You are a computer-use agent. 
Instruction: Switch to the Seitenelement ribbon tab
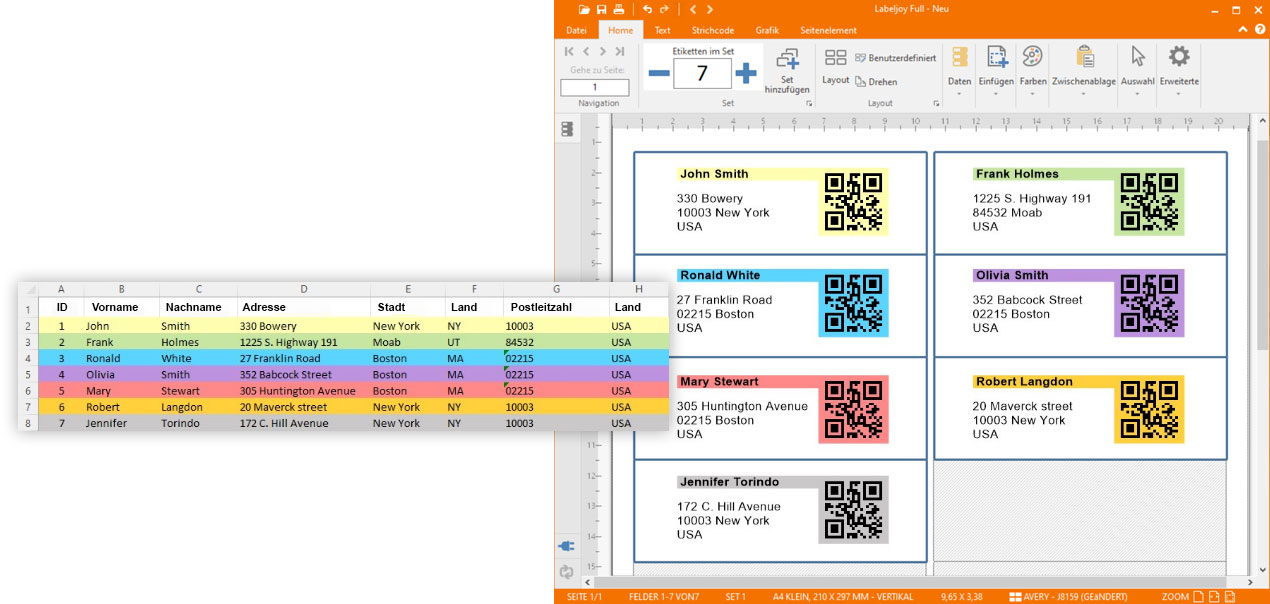click(828, 30)
